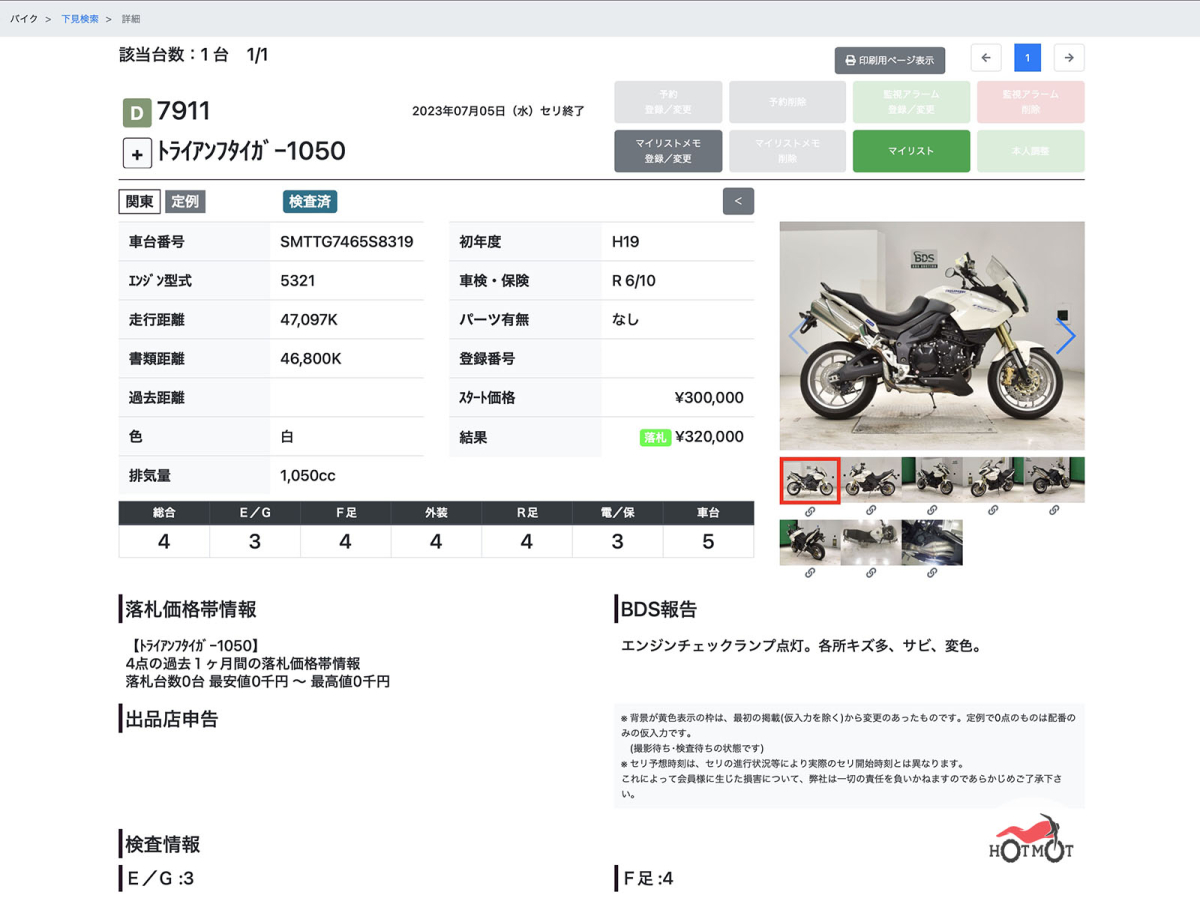Click link icon under the red-outlined thumbnail

pos(810,511)
